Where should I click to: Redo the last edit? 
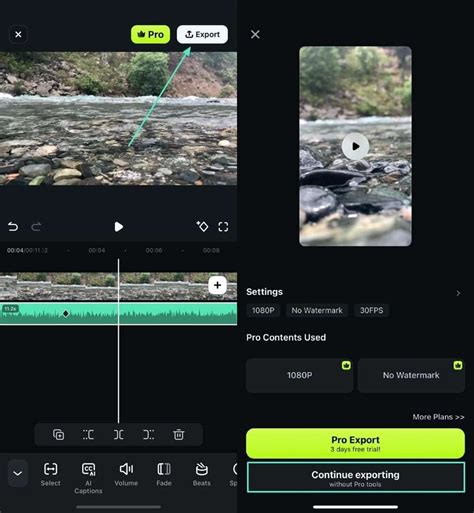click(x=36, y=227)
